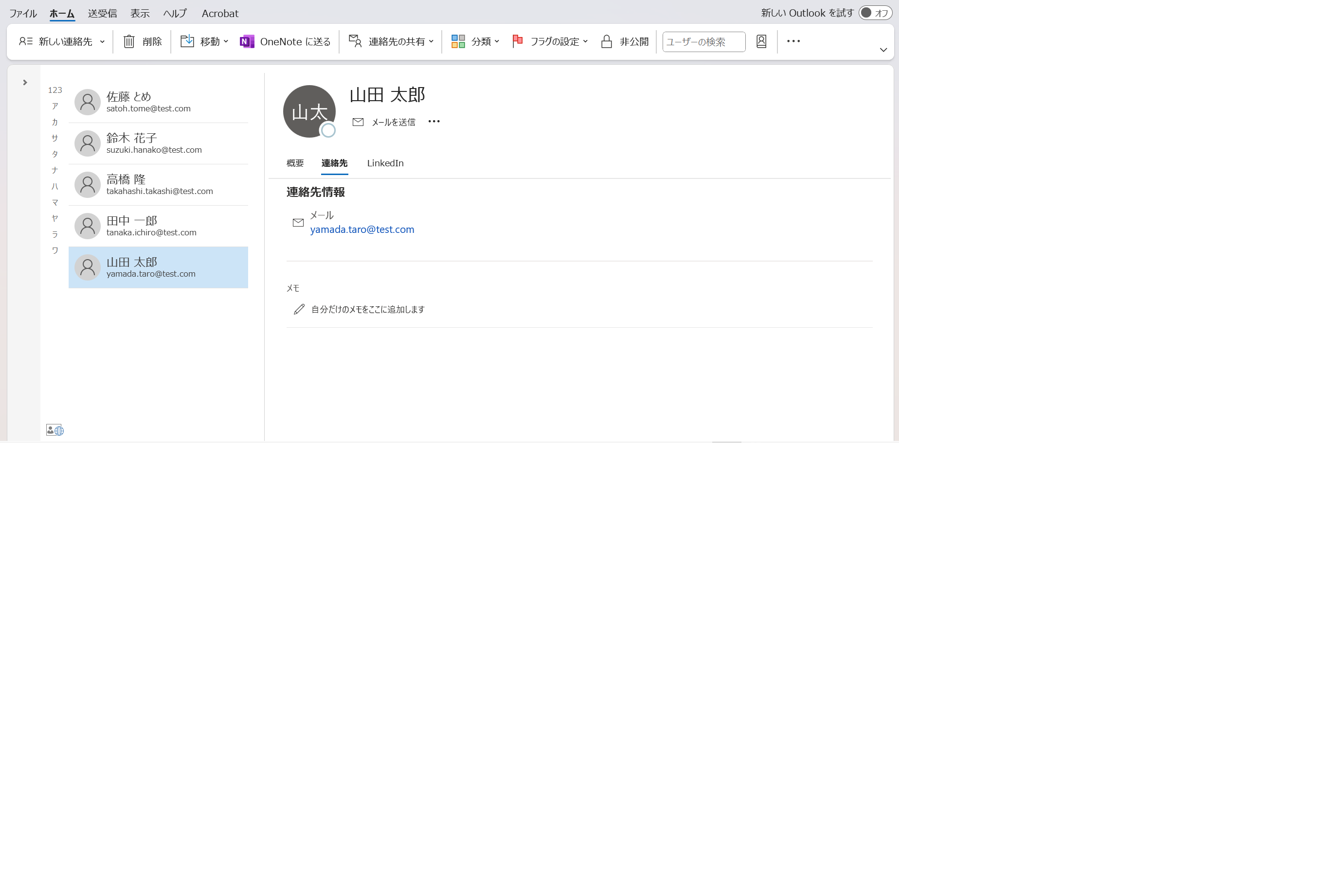Jump to ア in index

[x=55, y=106]
